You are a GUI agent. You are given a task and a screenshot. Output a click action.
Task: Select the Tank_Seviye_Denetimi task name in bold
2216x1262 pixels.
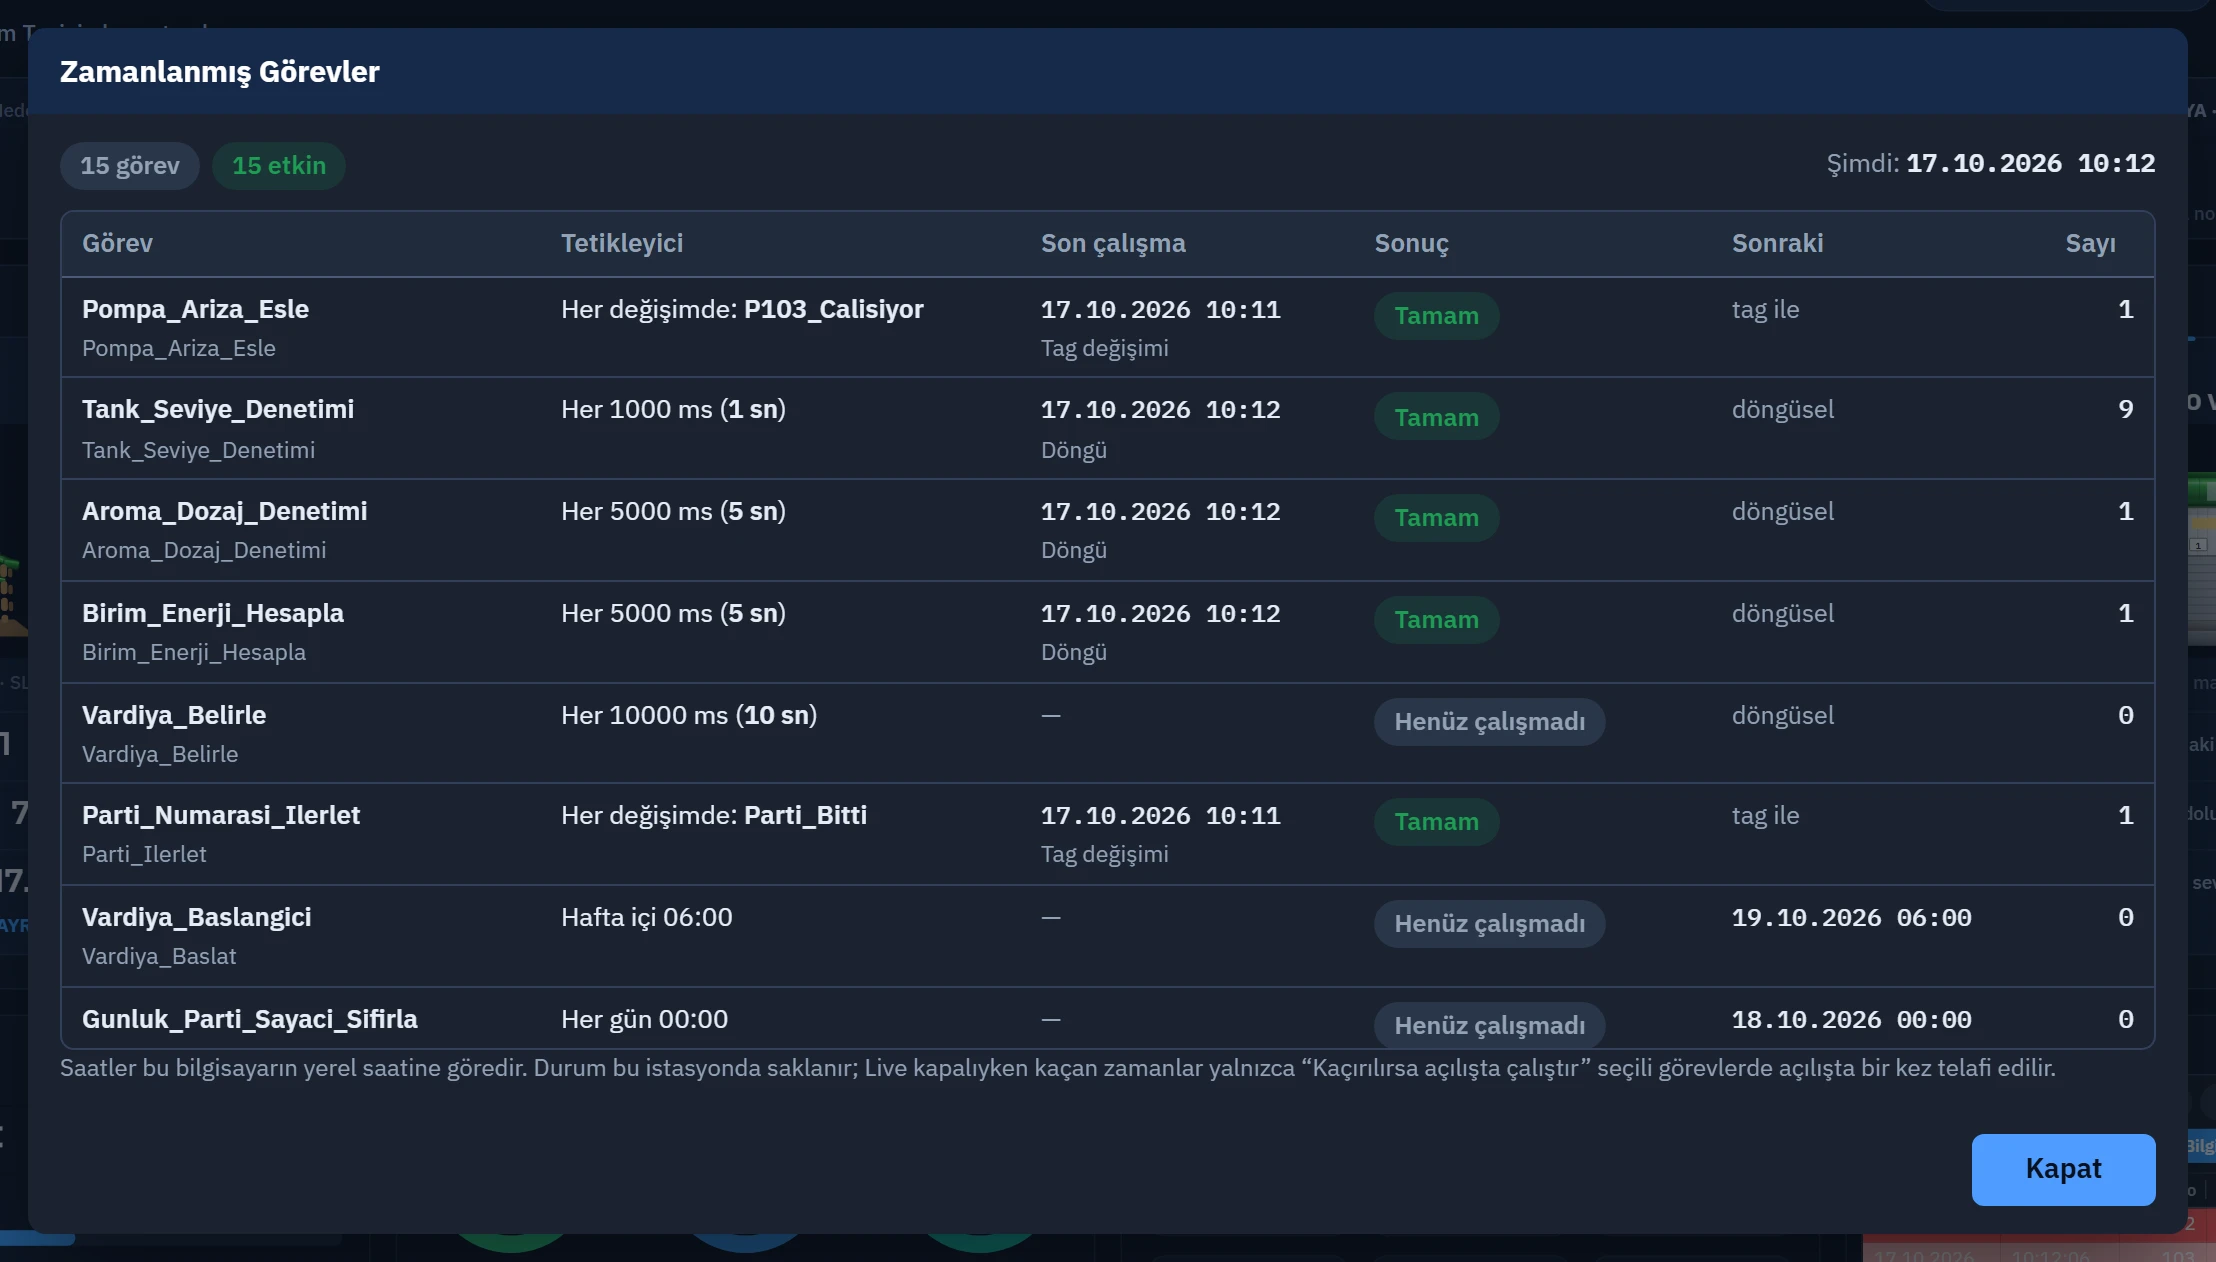(x=218, y=409)
